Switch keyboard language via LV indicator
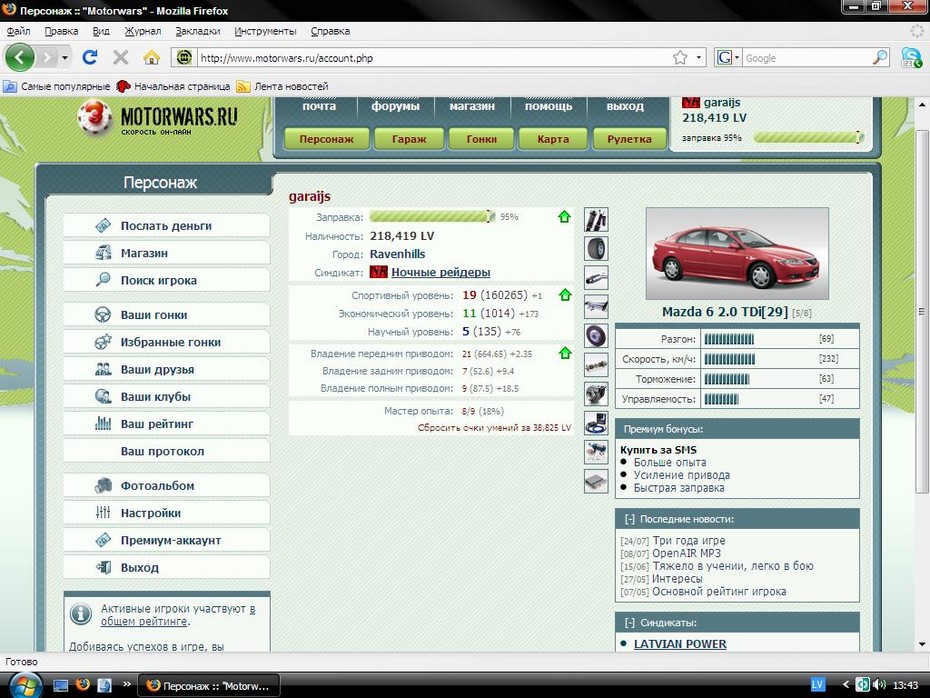The image size is (930, 698). coord(817,685)
